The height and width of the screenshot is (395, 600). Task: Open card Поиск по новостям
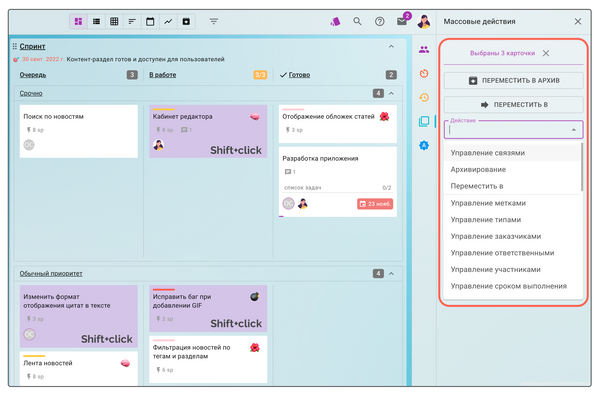[78, 131]
